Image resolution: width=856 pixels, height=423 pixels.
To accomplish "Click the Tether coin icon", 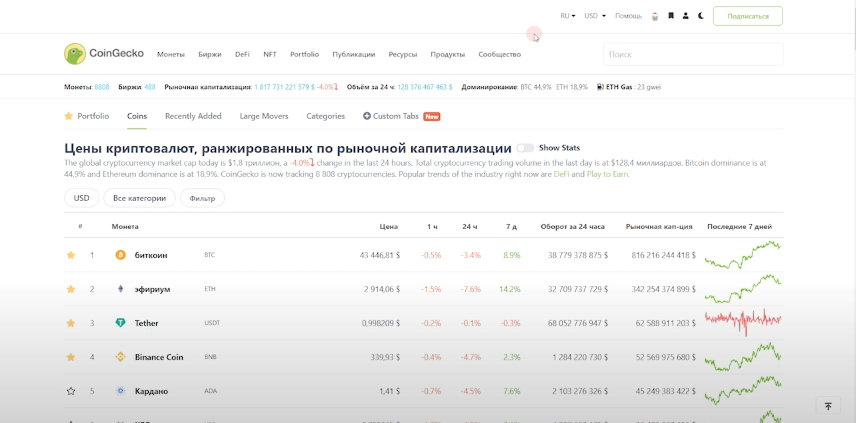I will pyautogui.click(x=120, y=323).
